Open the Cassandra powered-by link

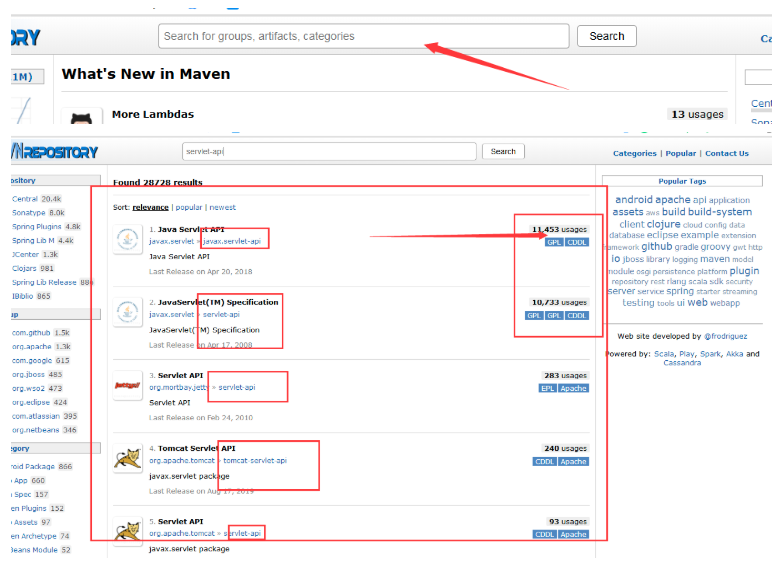[682, 363]
